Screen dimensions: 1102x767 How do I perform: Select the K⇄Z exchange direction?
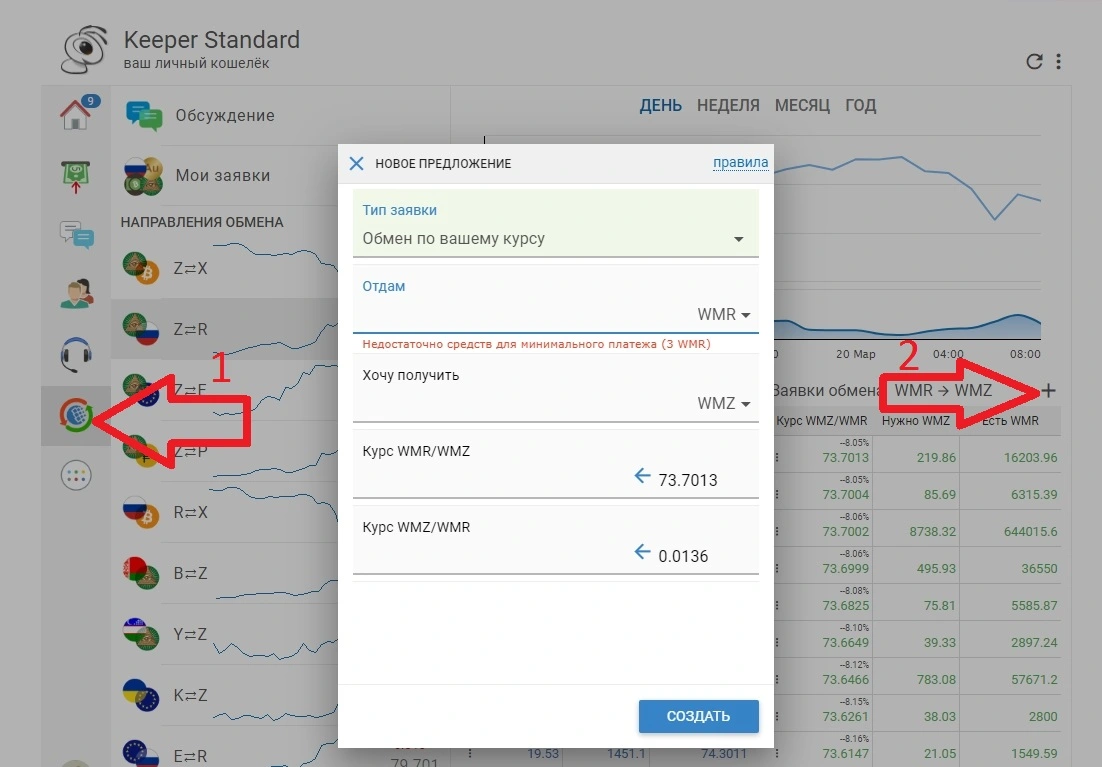(x=225, y=695)
